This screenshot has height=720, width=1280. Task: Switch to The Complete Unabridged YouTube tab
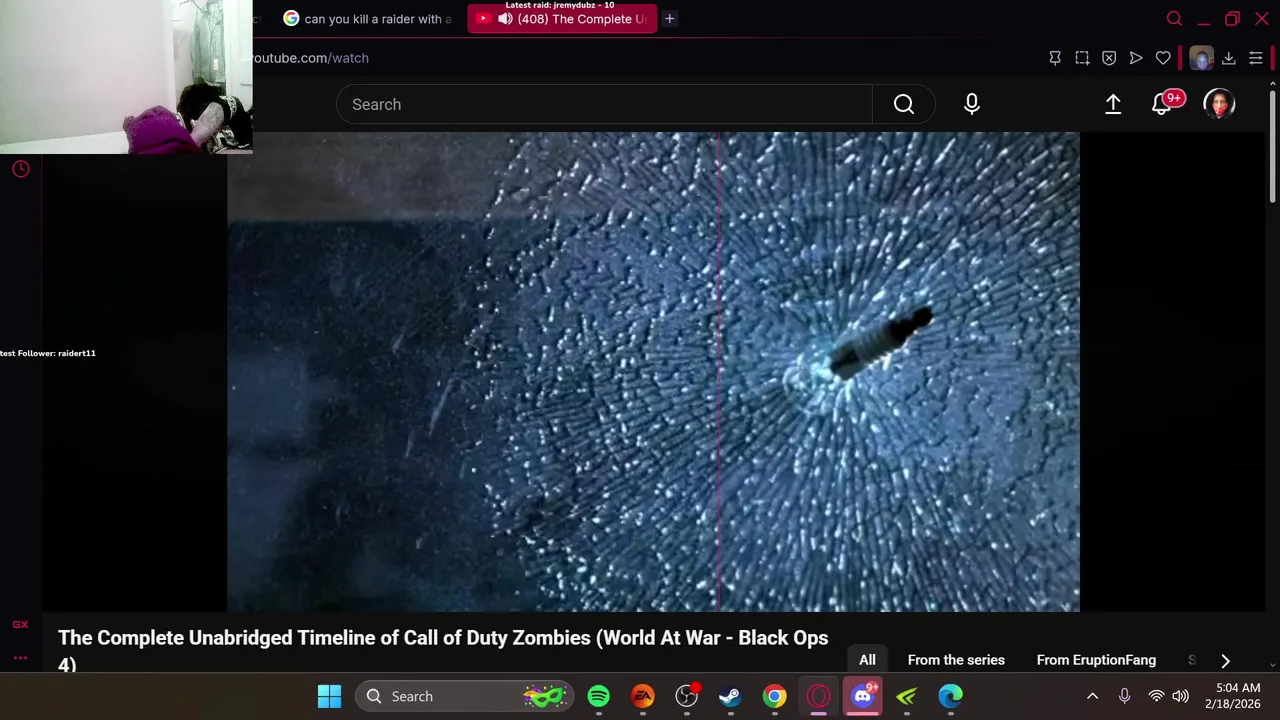pos(563,19)
